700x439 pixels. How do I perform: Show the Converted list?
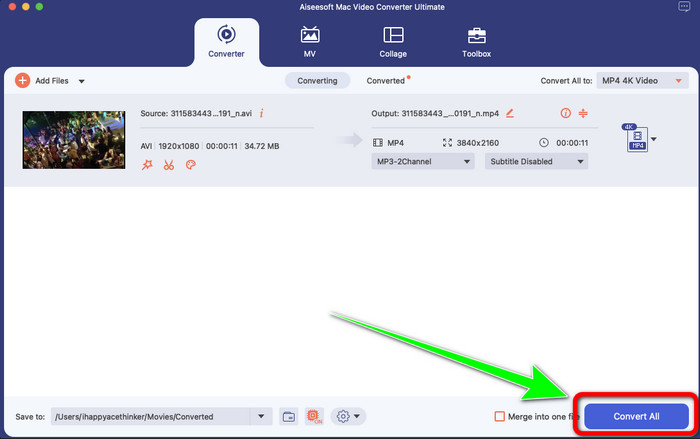[386, 81]
